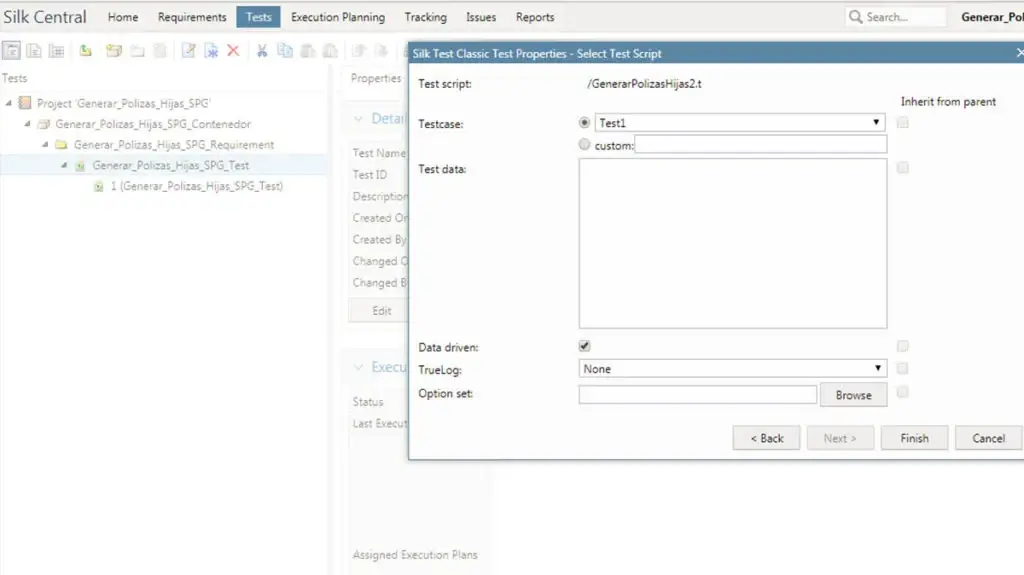
Task: Click the grid view toolbar icon
Action: [57, 50]
